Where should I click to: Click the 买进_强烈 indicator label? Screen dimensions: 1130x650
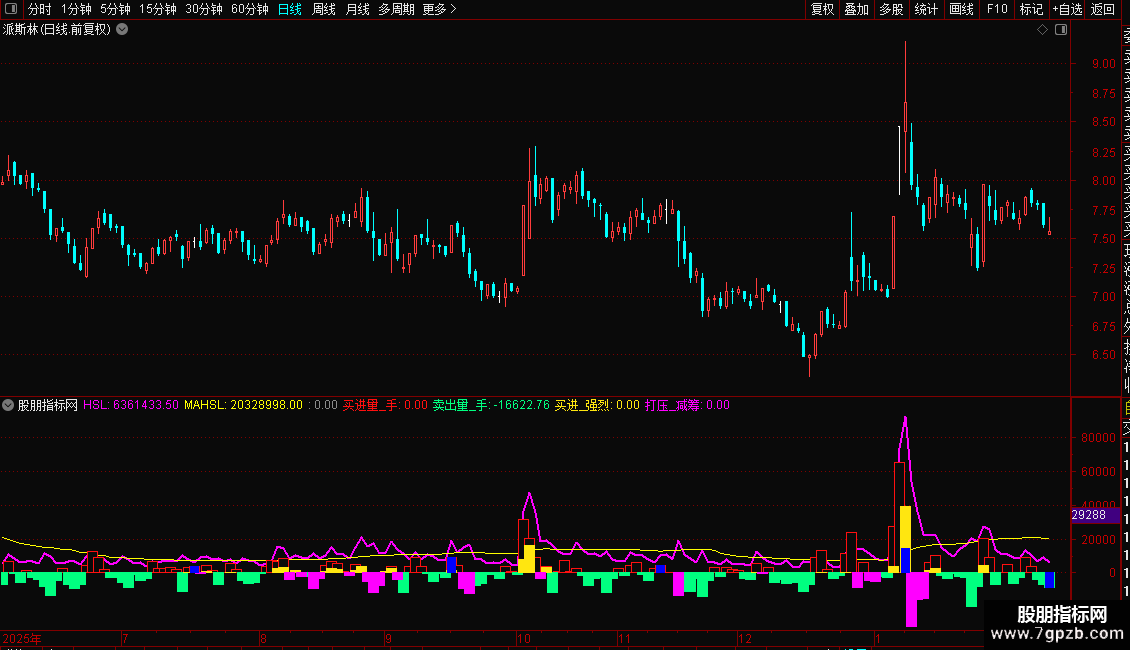click(x=597, y=405)
